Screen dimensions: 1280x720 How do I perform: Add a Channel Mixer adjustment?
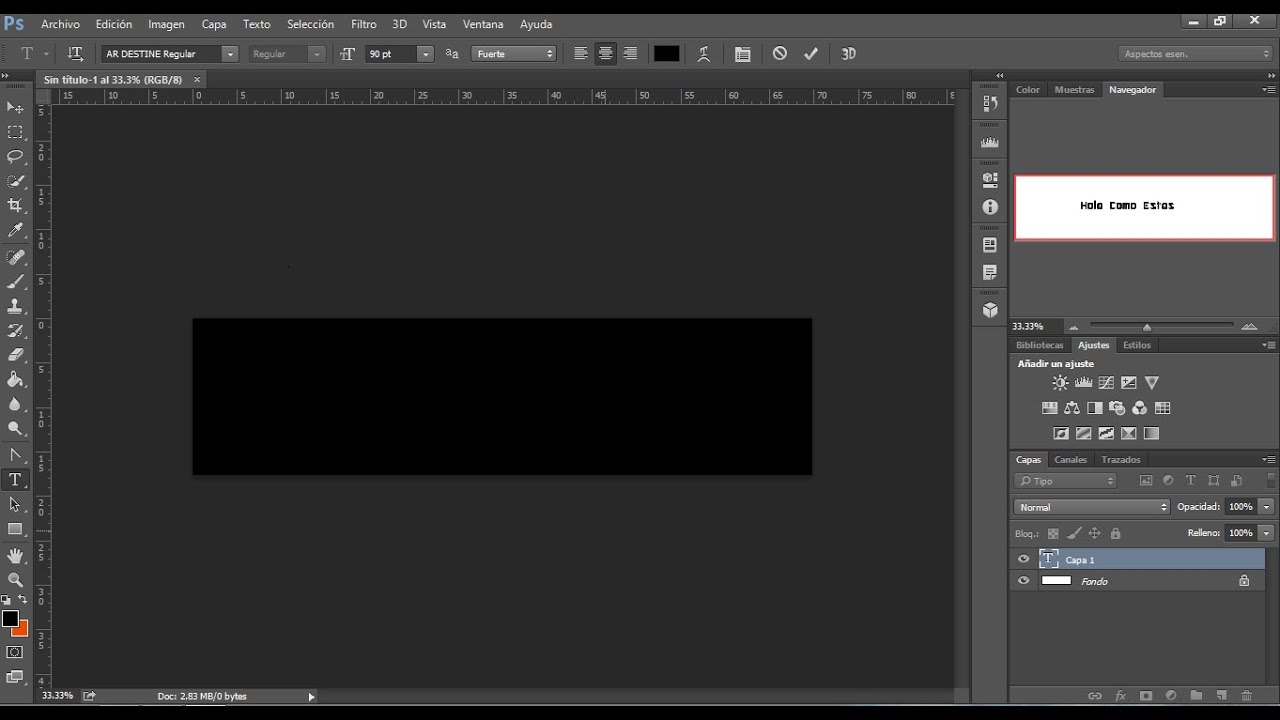coord(1140,408)
